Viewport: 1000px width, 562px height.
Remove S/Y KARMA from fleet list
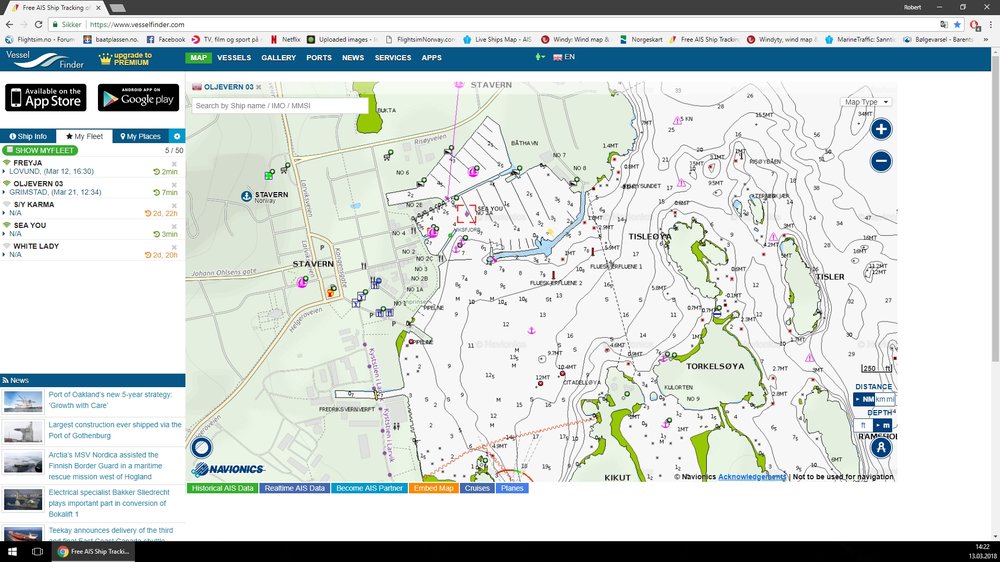pos(173,205)
